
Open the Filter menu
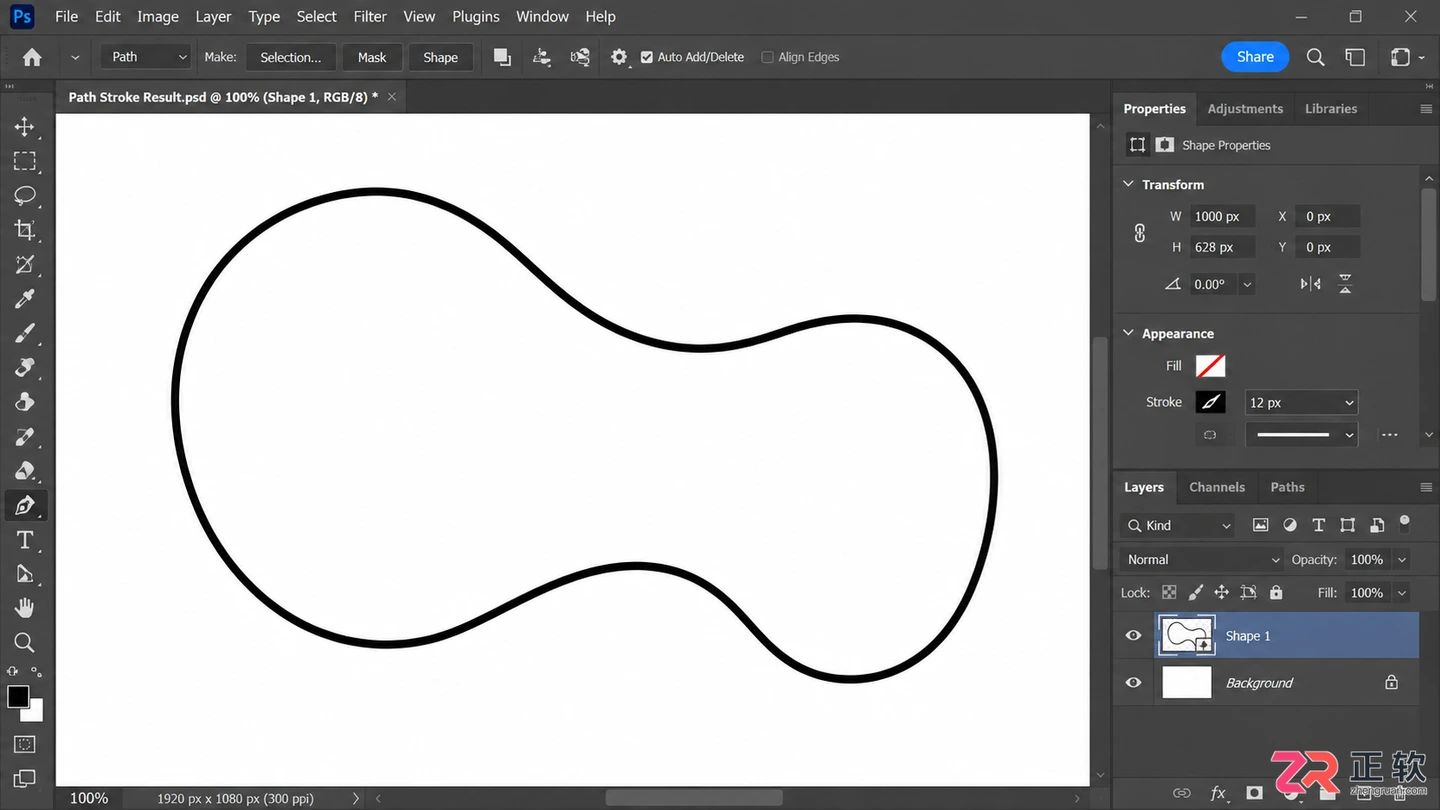[370, 17]
